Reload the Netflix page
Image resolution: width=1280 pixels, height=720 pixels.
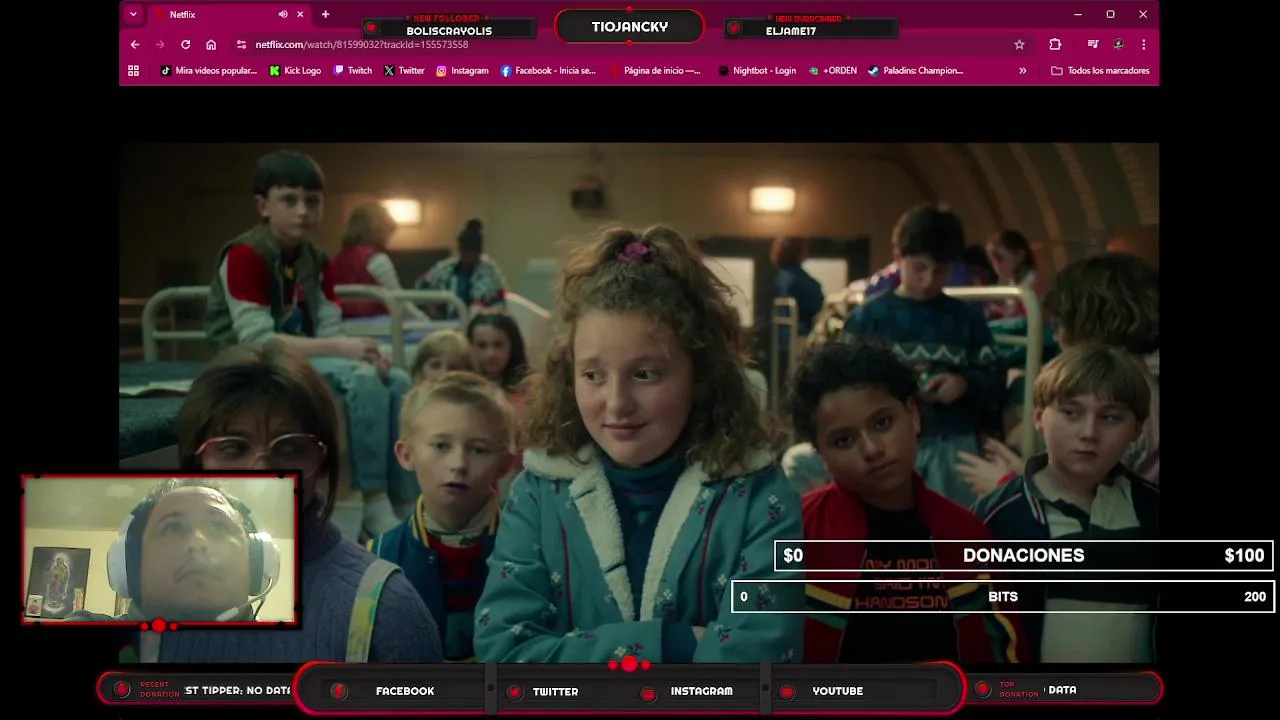click(185, 44)
